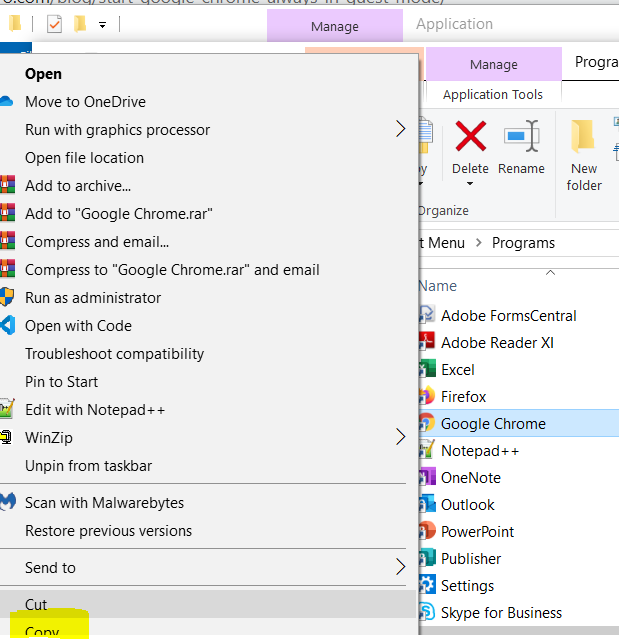Click Programs in the breadcrumb path
The width and height of the screenshot is (619, 639).
[x=523, y=242]
